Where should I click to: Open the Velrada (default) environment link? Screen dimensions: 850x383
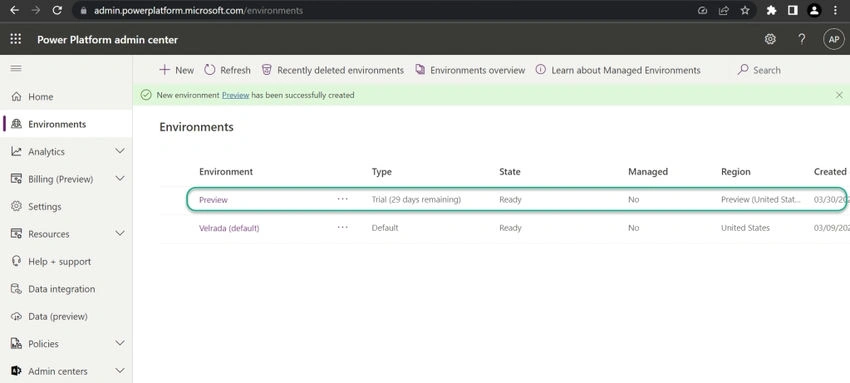tap(229, 228)
